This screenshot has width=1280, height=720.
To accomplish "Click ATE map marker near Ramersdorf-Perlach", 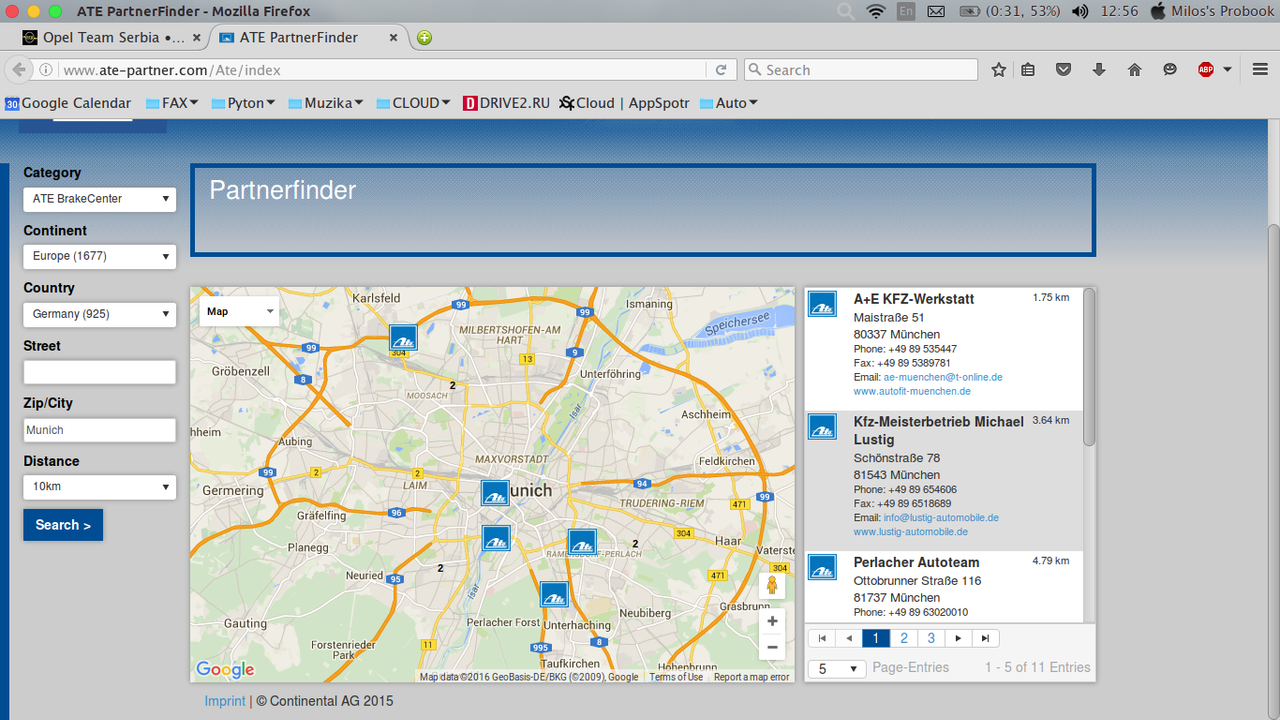I will pyautogui.click(x=582, y=543).
